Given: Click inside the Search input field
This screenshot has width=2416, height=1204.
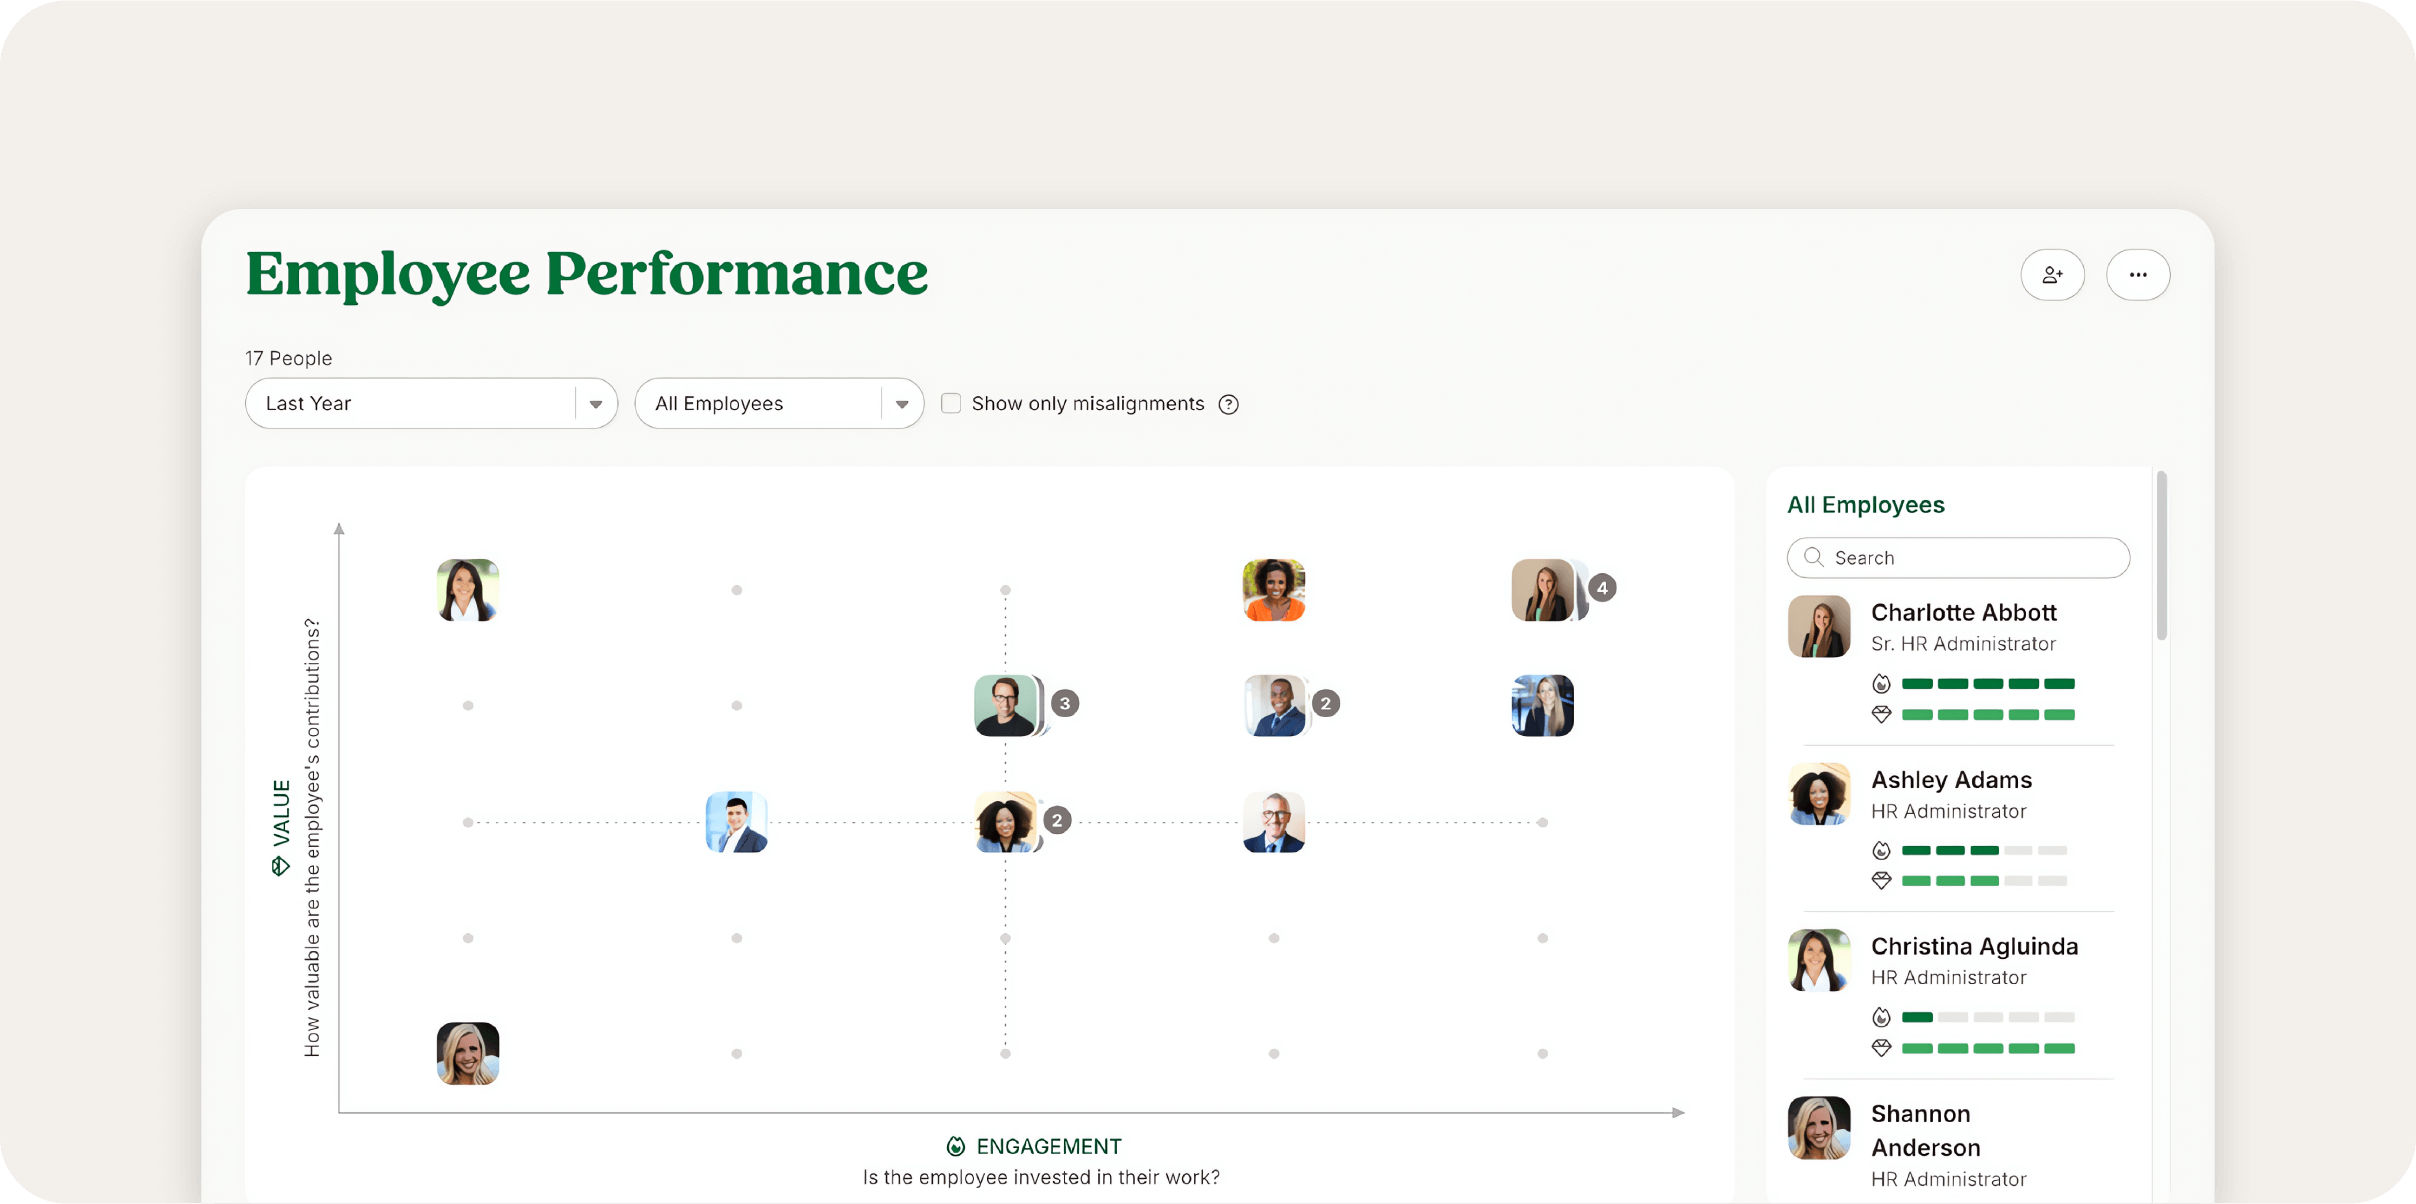Looking at the screenshot, I should [x=1957, y=557].
